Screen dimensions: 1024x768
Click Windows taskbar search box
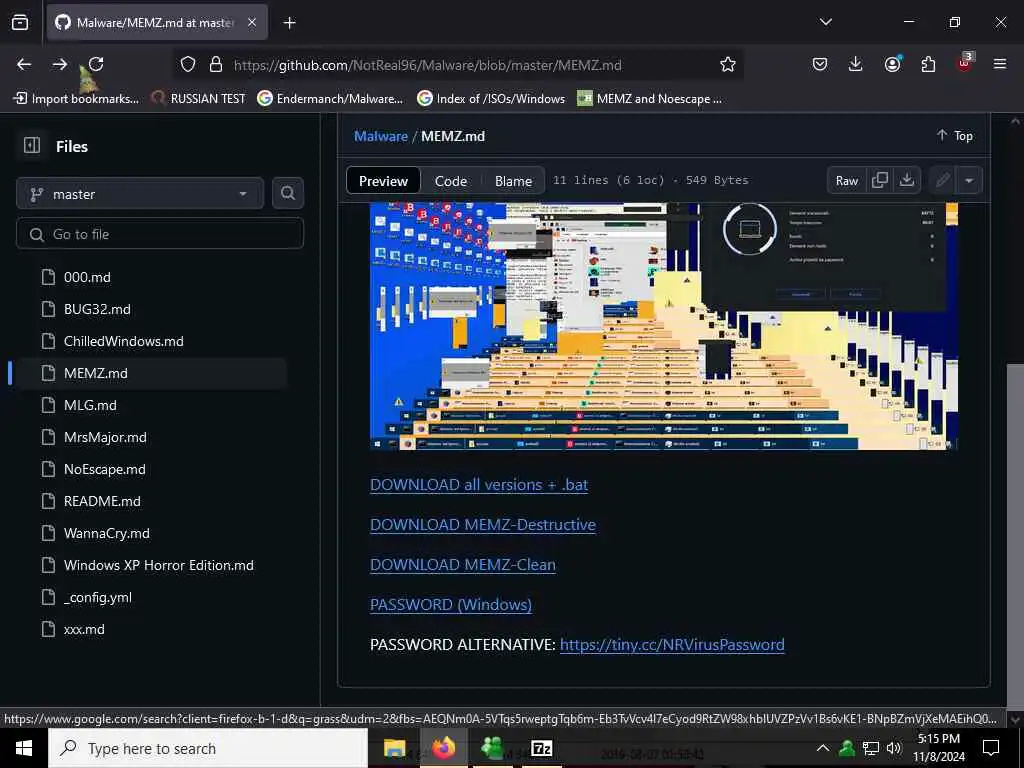pyautogui.click(x=208, y=748)
